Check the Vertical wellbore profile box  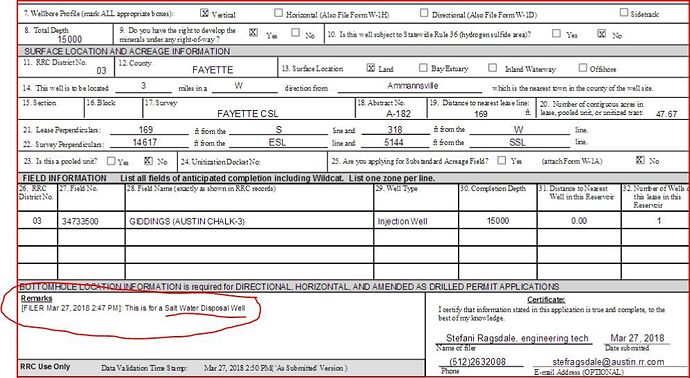[x=204, y=13]
